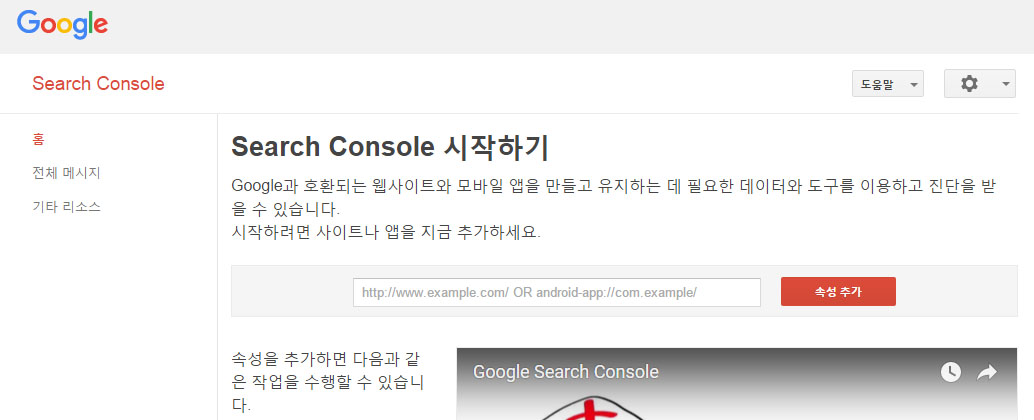The width and height of the screenshot is (1034, 420).
Task: Select 홈 in the left sidebar
Action: click(x=39, y=139)
